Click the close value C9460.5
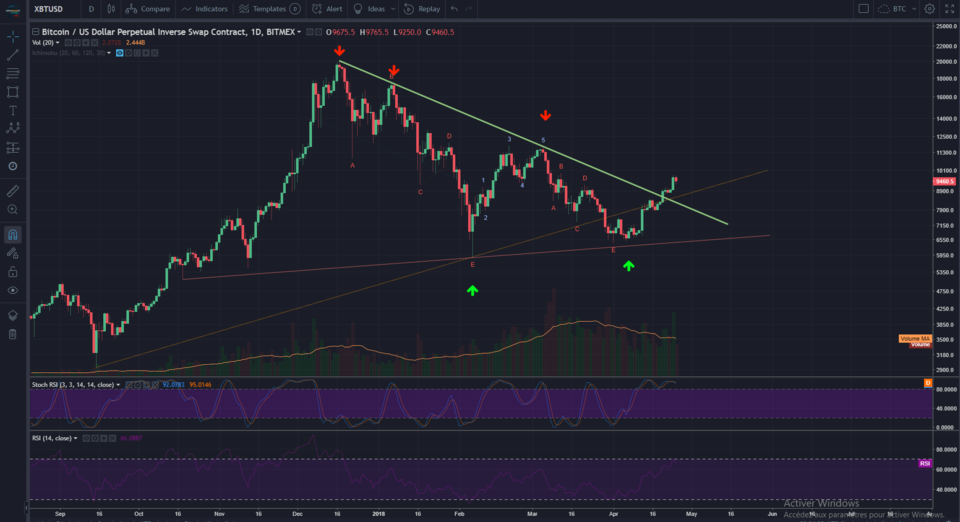Image resolution: width=960 pixels, height=522 pixels. click(x=440, y=32)
